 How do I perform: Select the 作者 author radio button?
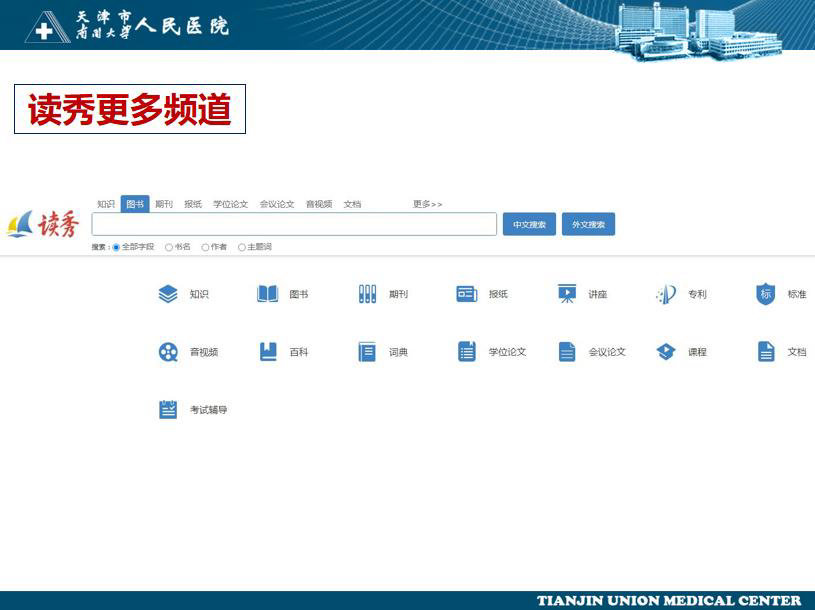(205, 247)
